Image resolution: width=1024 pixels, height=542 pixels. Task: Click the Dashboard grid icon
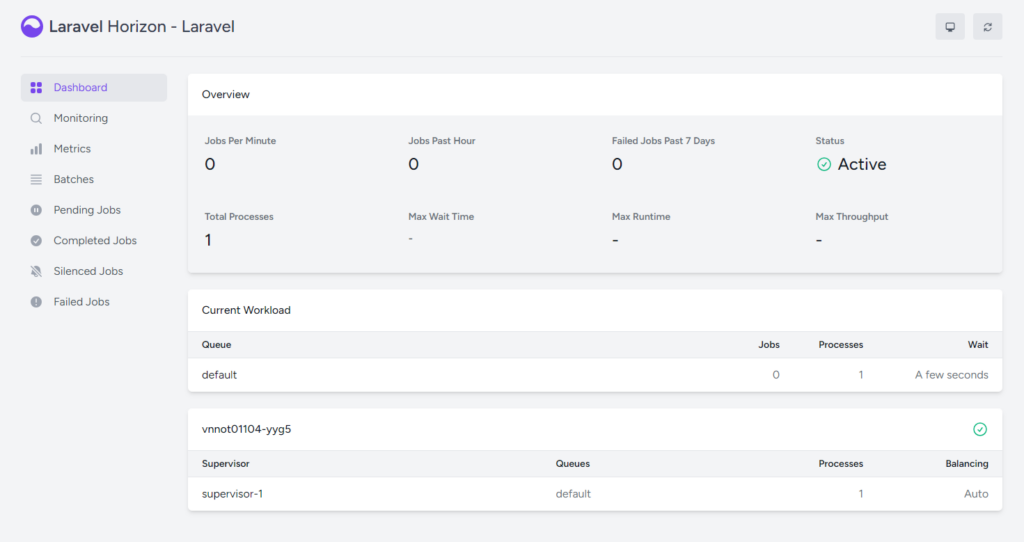coord(36,88)
